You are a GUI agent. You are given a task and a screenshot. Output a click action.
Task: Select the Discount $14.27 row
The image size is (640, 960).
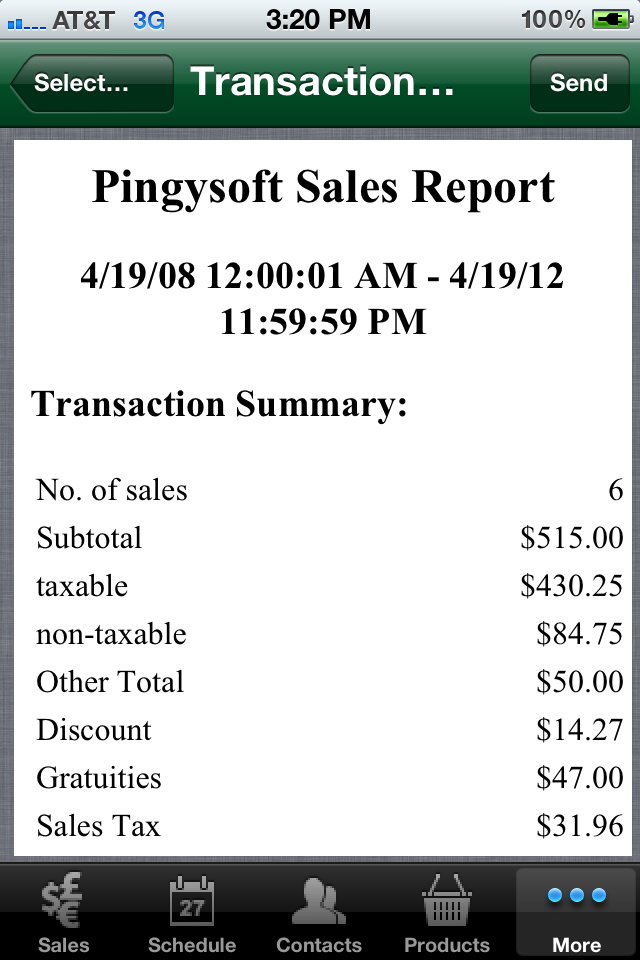click(329, 730)
